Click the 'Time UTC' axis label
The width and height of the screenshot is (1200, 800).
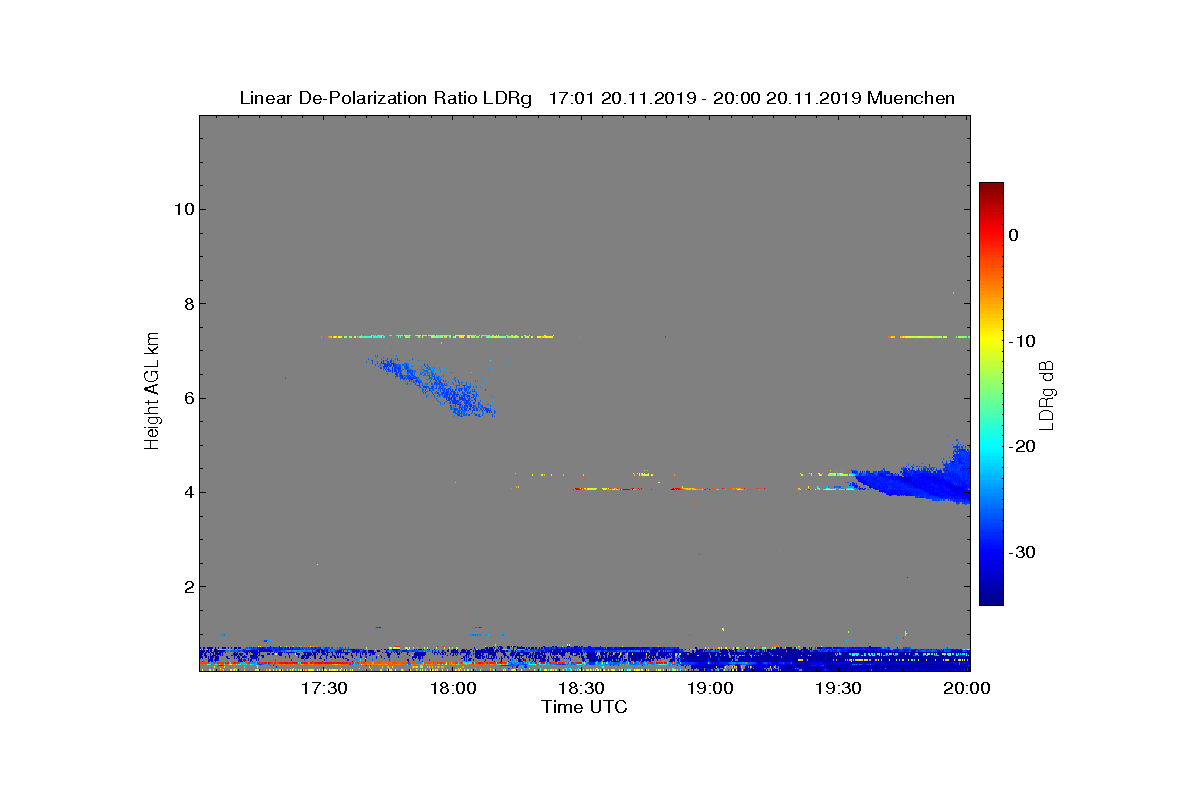(584, 707)
